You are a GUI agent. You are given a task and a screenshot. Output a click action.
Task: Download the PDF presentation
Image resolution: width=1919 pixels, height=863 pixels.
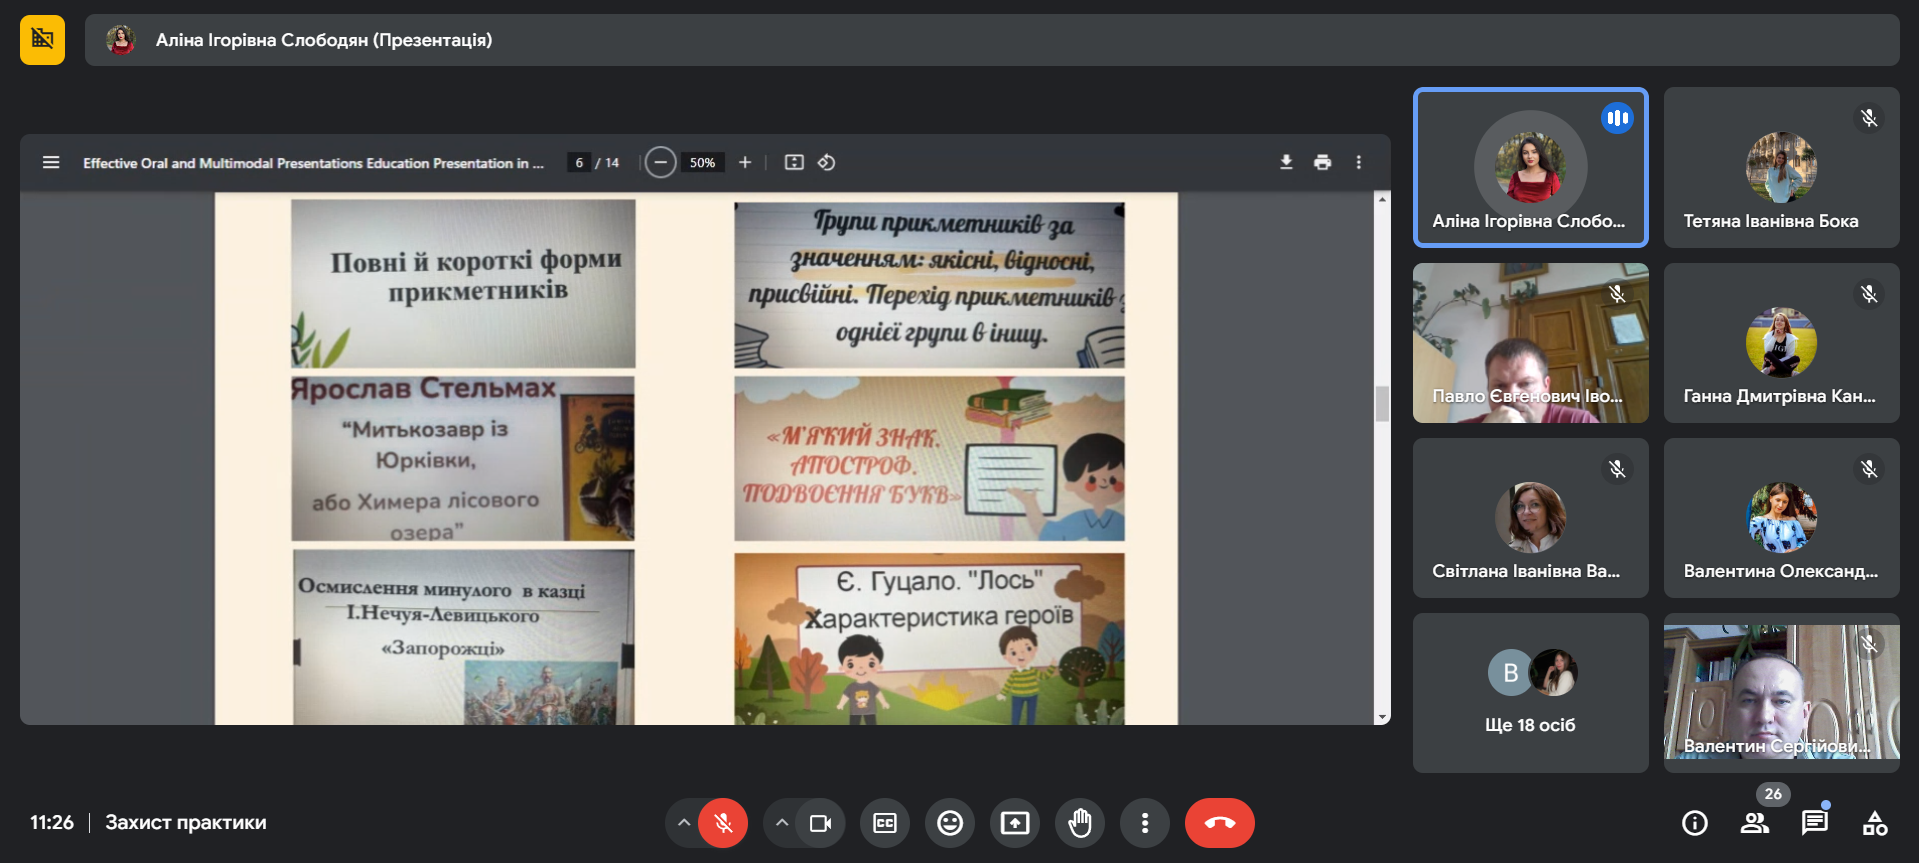(x=1286, y=162)
